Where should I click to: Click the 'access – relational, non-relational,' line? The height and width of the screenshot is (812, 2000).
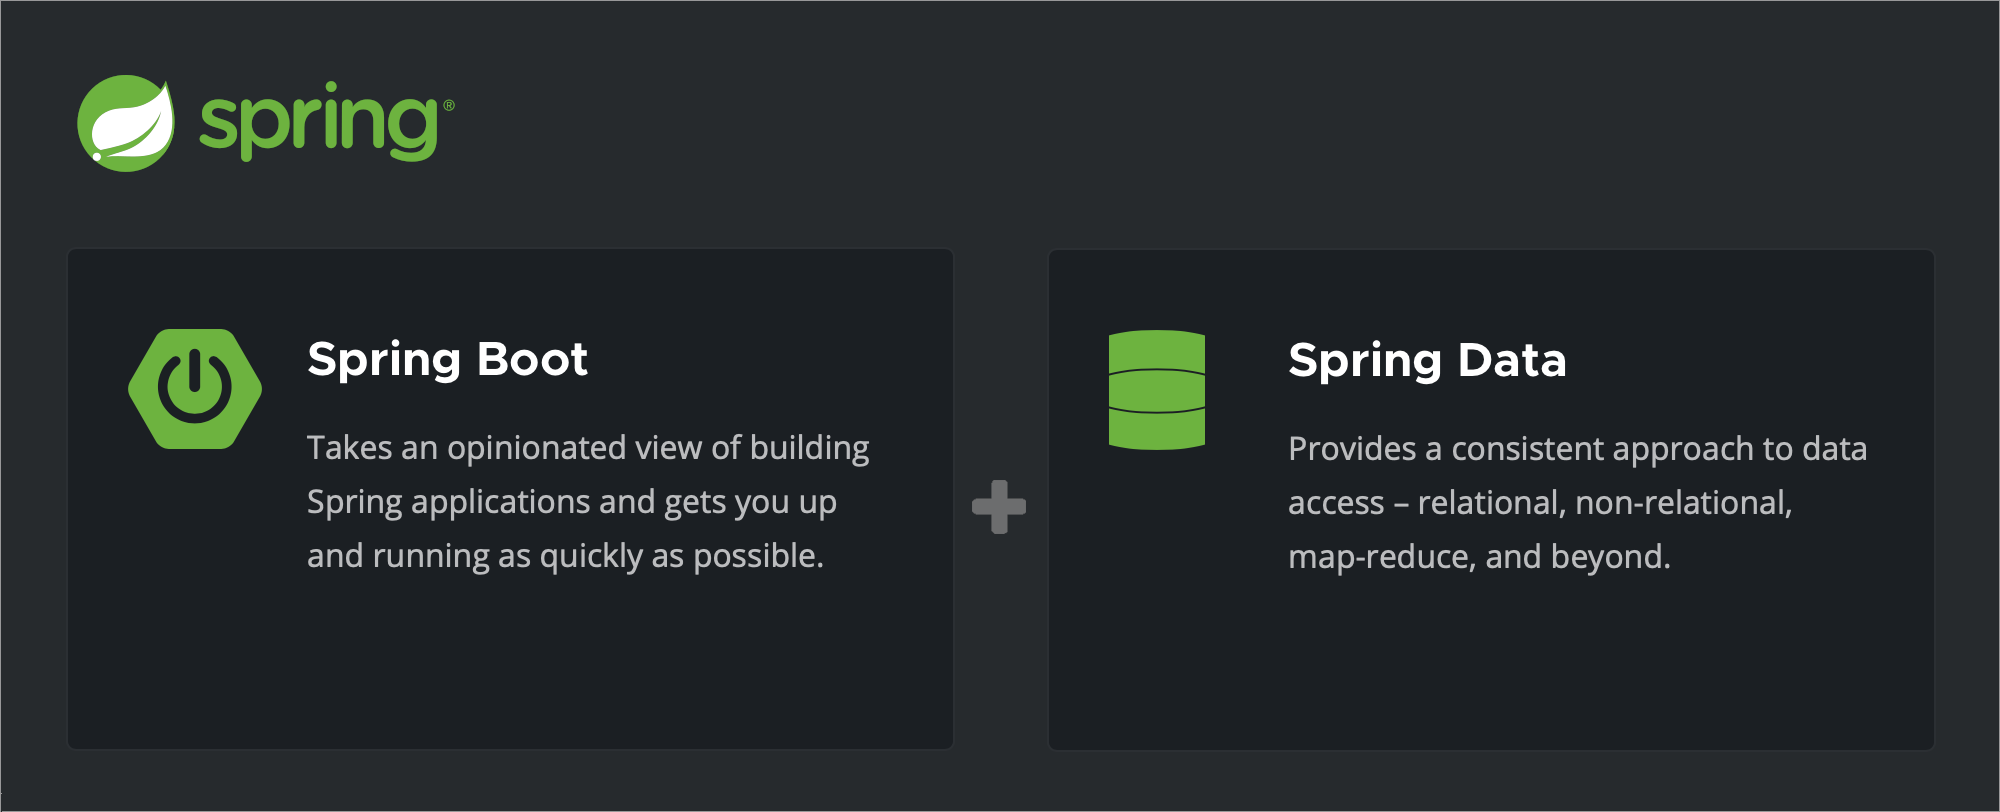pos(1540,503)
